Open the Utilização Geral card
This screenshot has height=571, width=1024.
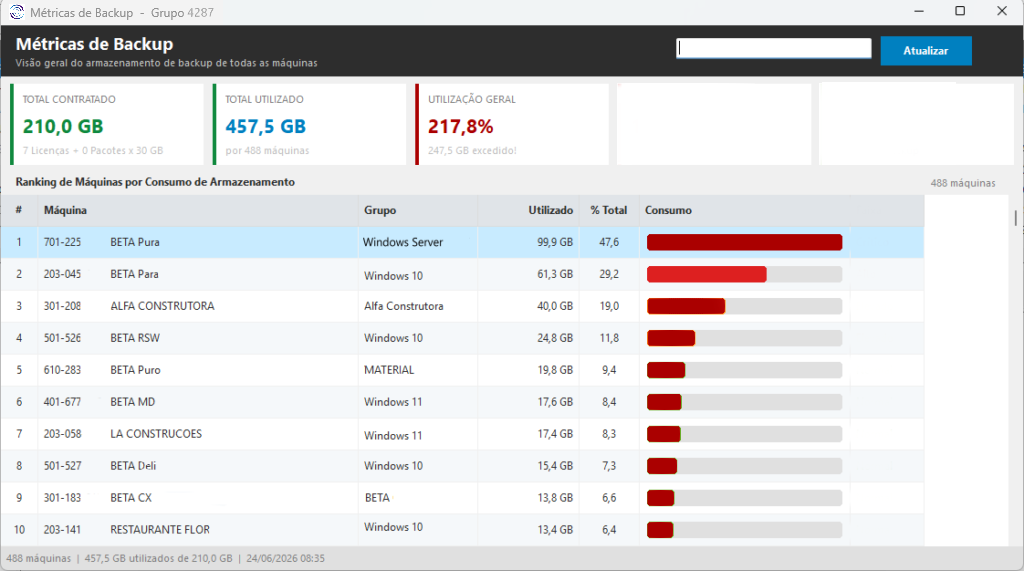(512, 124)
